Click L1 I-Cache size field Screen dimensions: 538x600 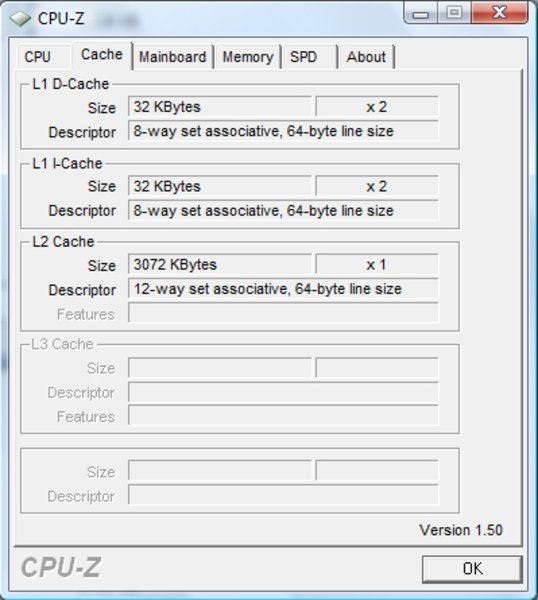pos(220,186)
